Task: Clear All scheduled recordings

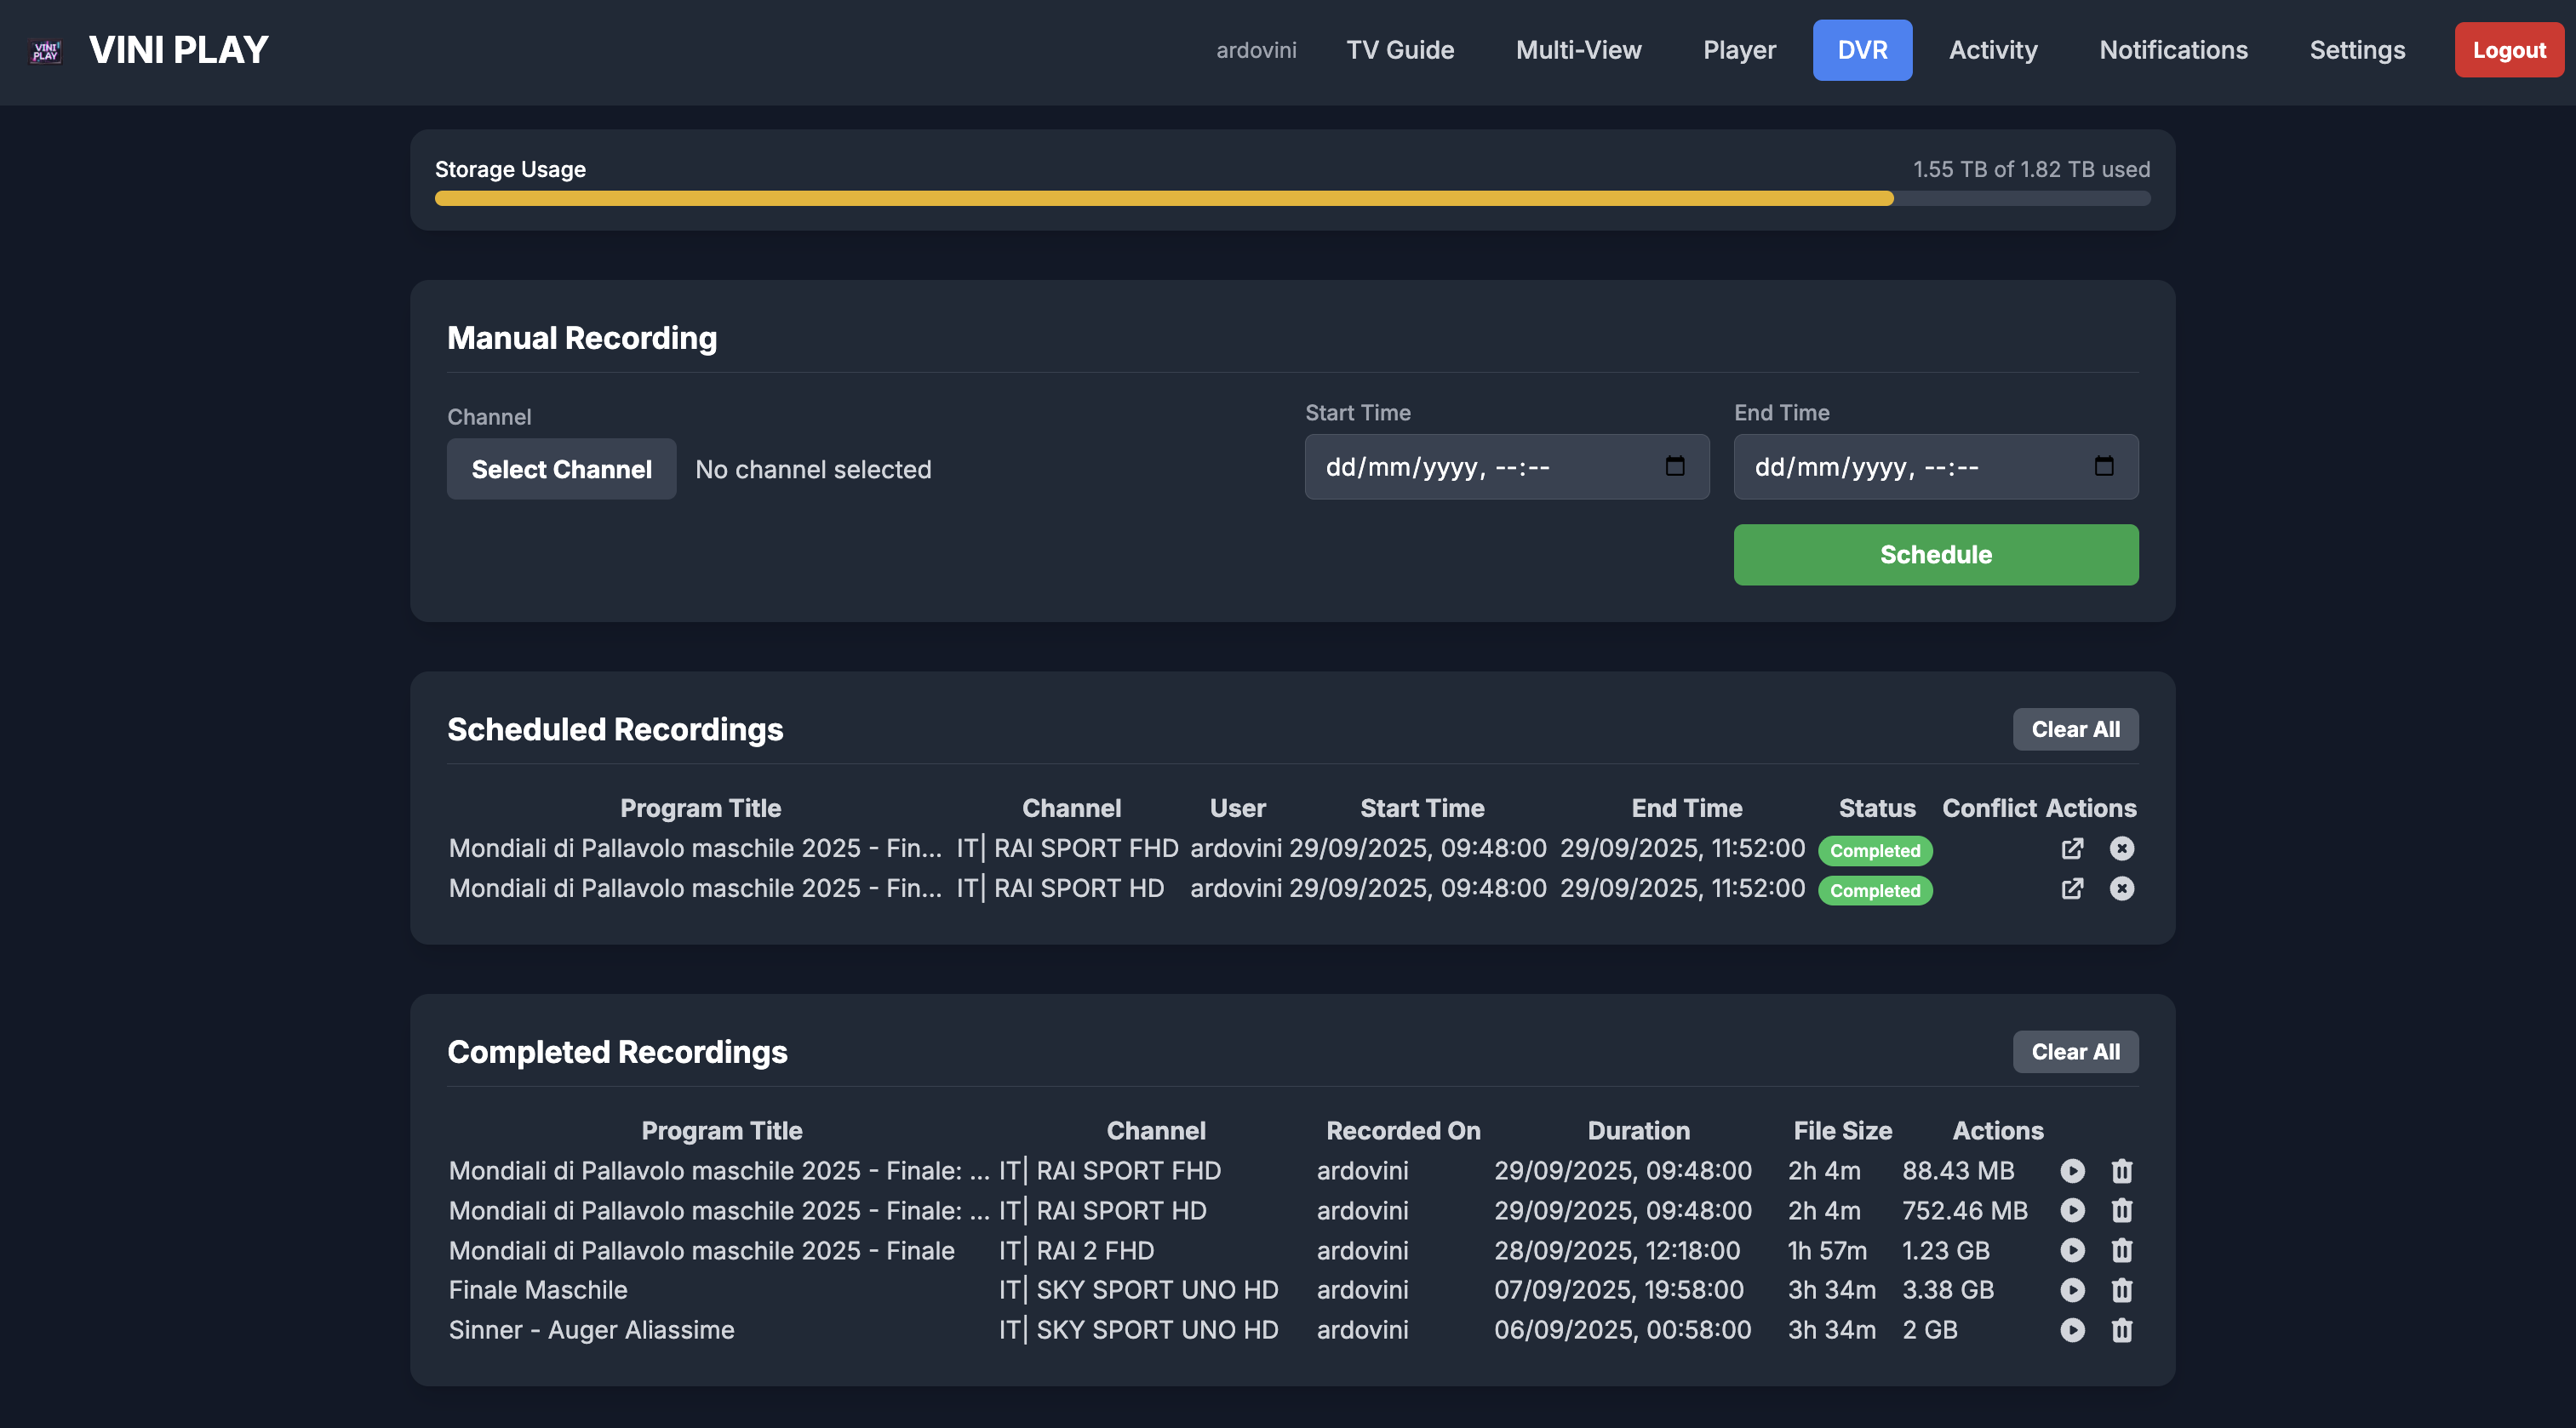Action: pos(2075,729)
